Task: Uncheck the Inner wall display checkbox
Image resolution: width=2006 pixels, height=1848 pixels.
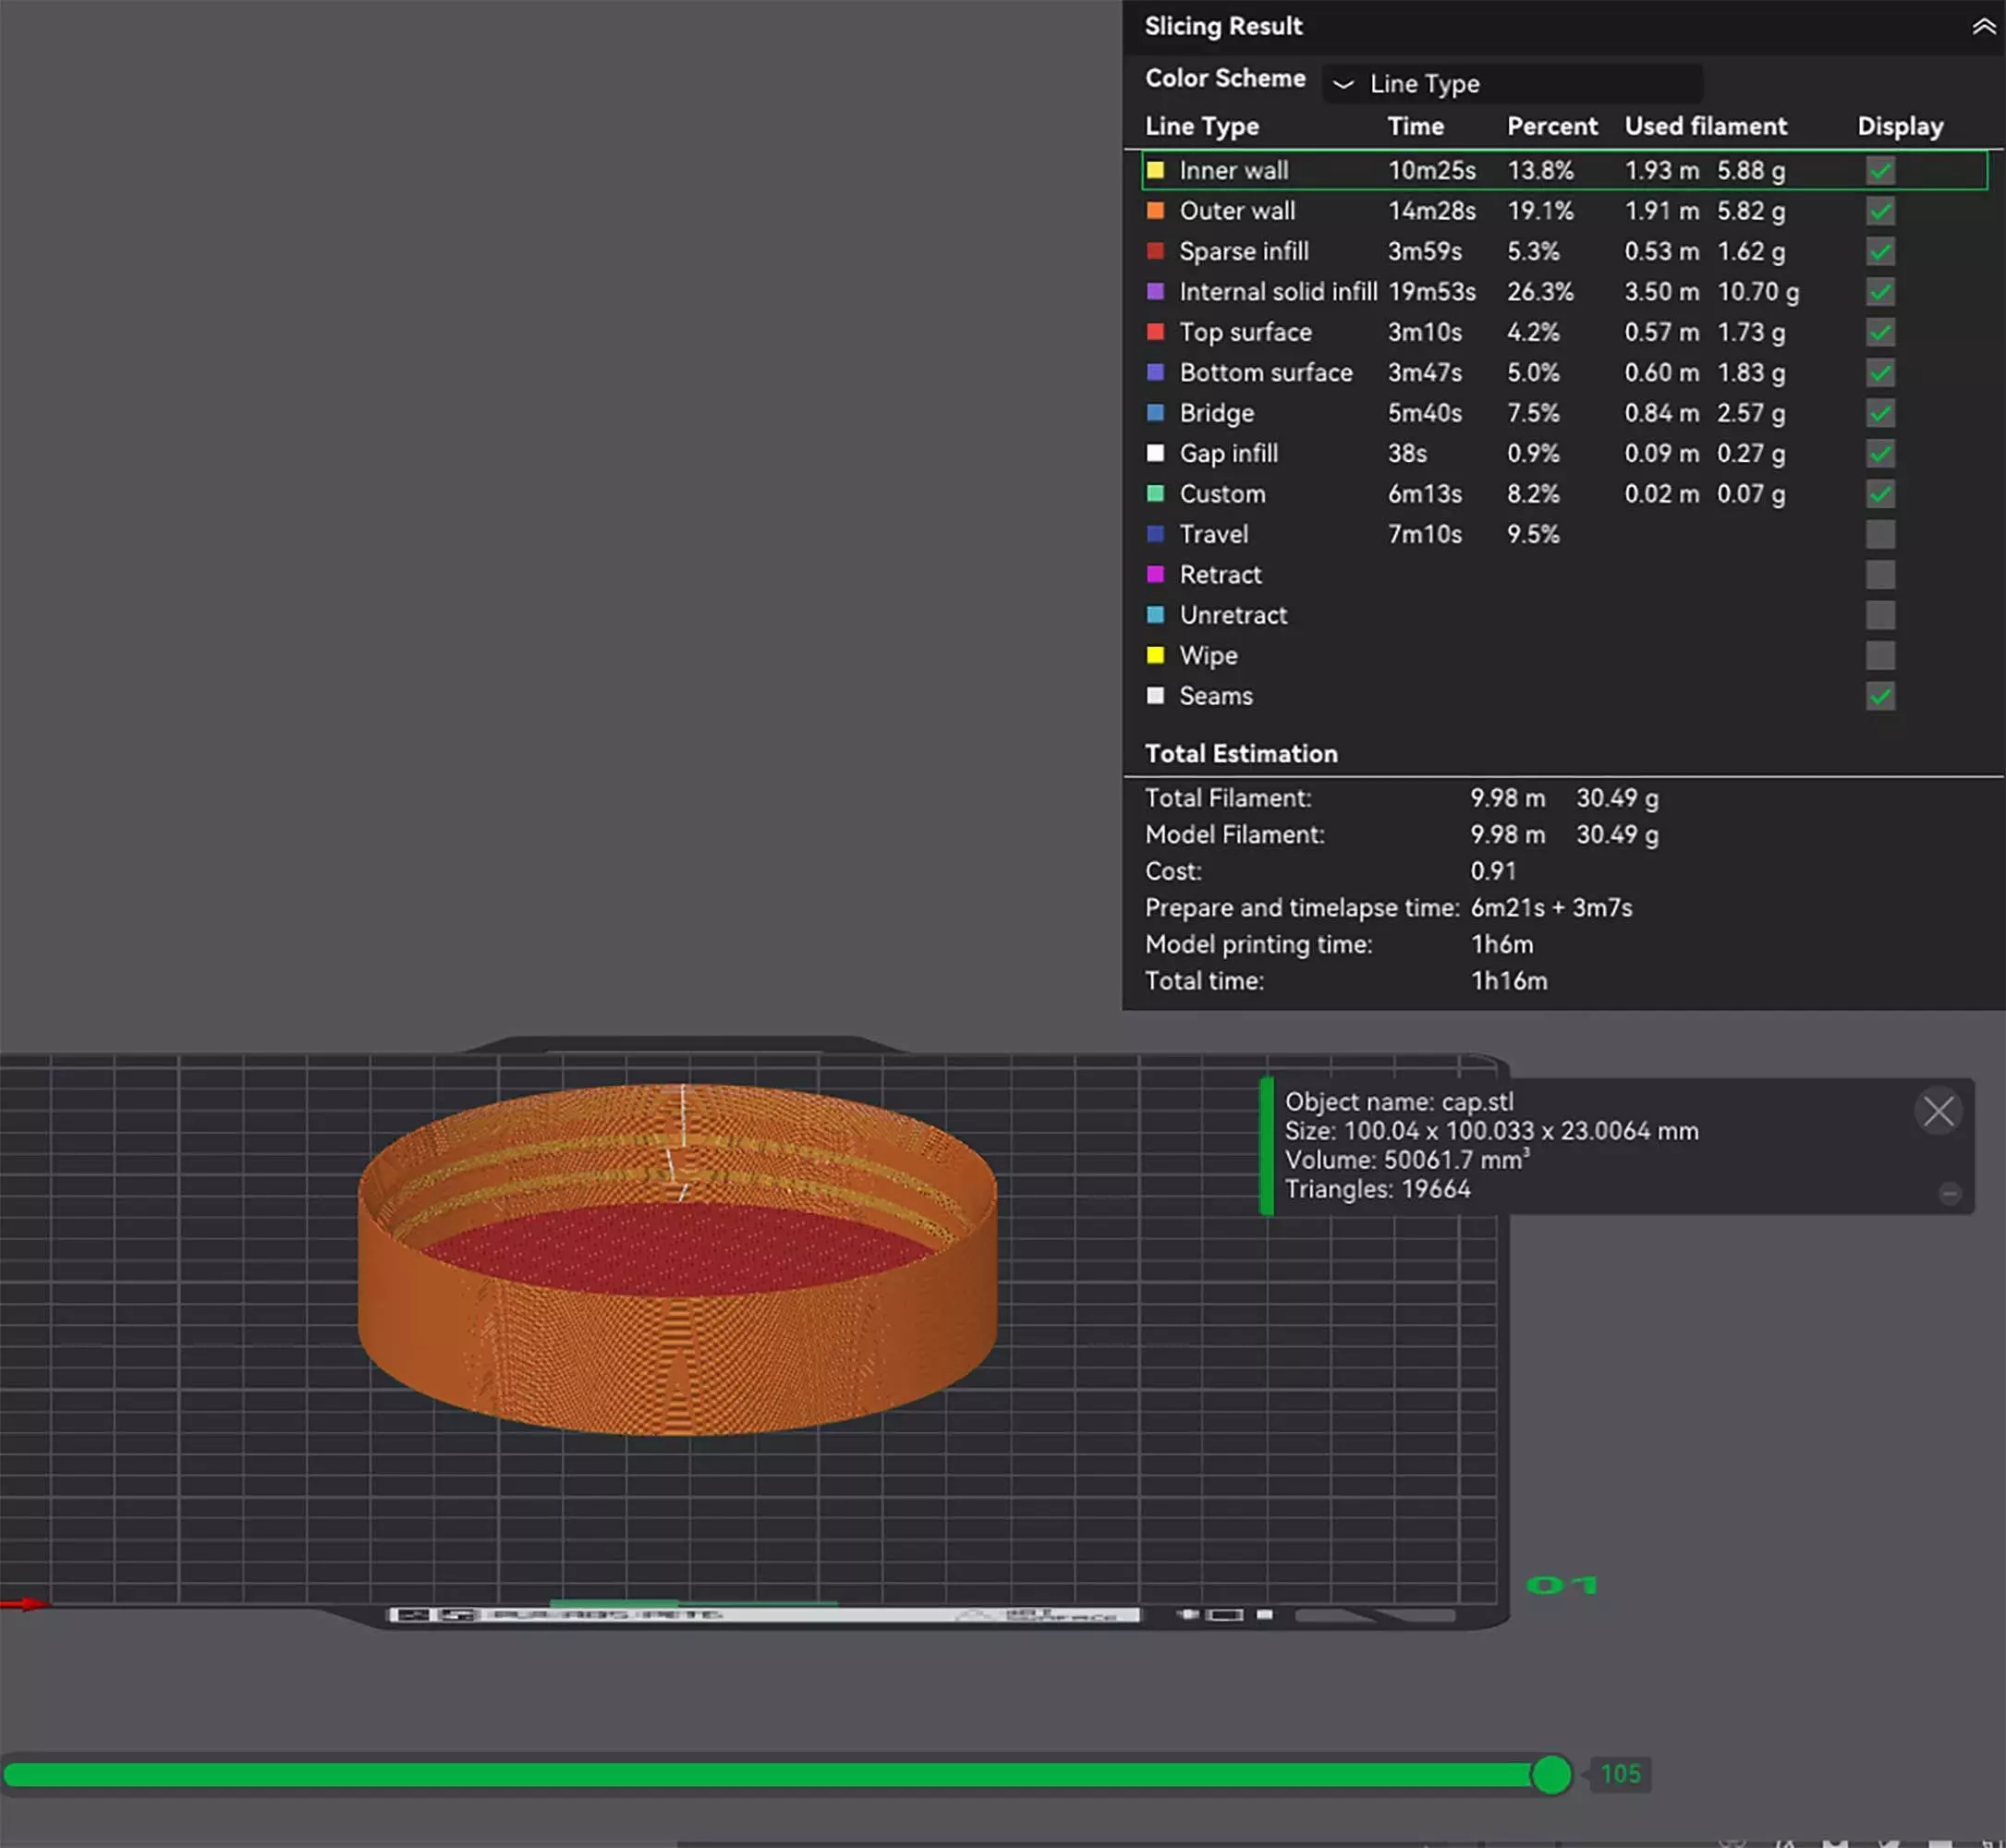Action: tap(1879, 171)
